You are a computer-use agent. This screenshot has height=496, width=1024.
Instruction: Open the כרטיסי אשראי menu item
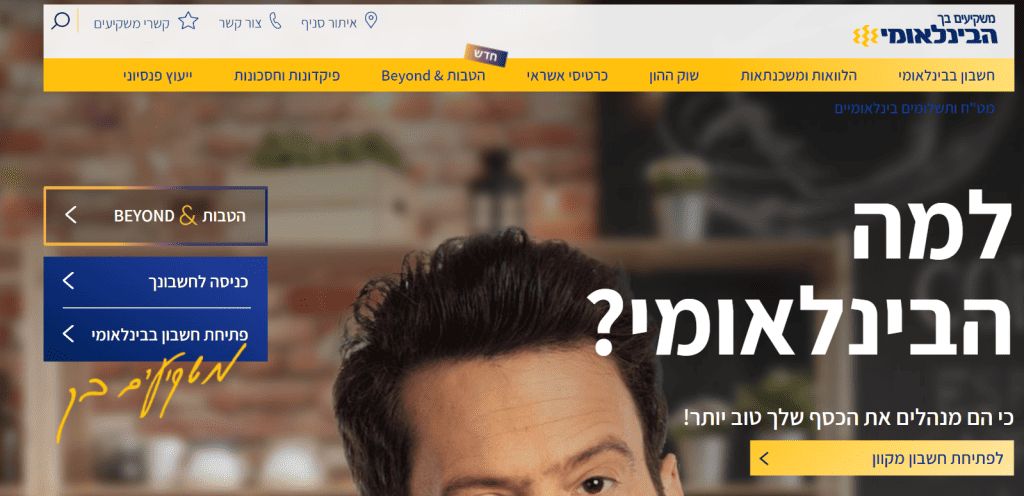point(568,75)
